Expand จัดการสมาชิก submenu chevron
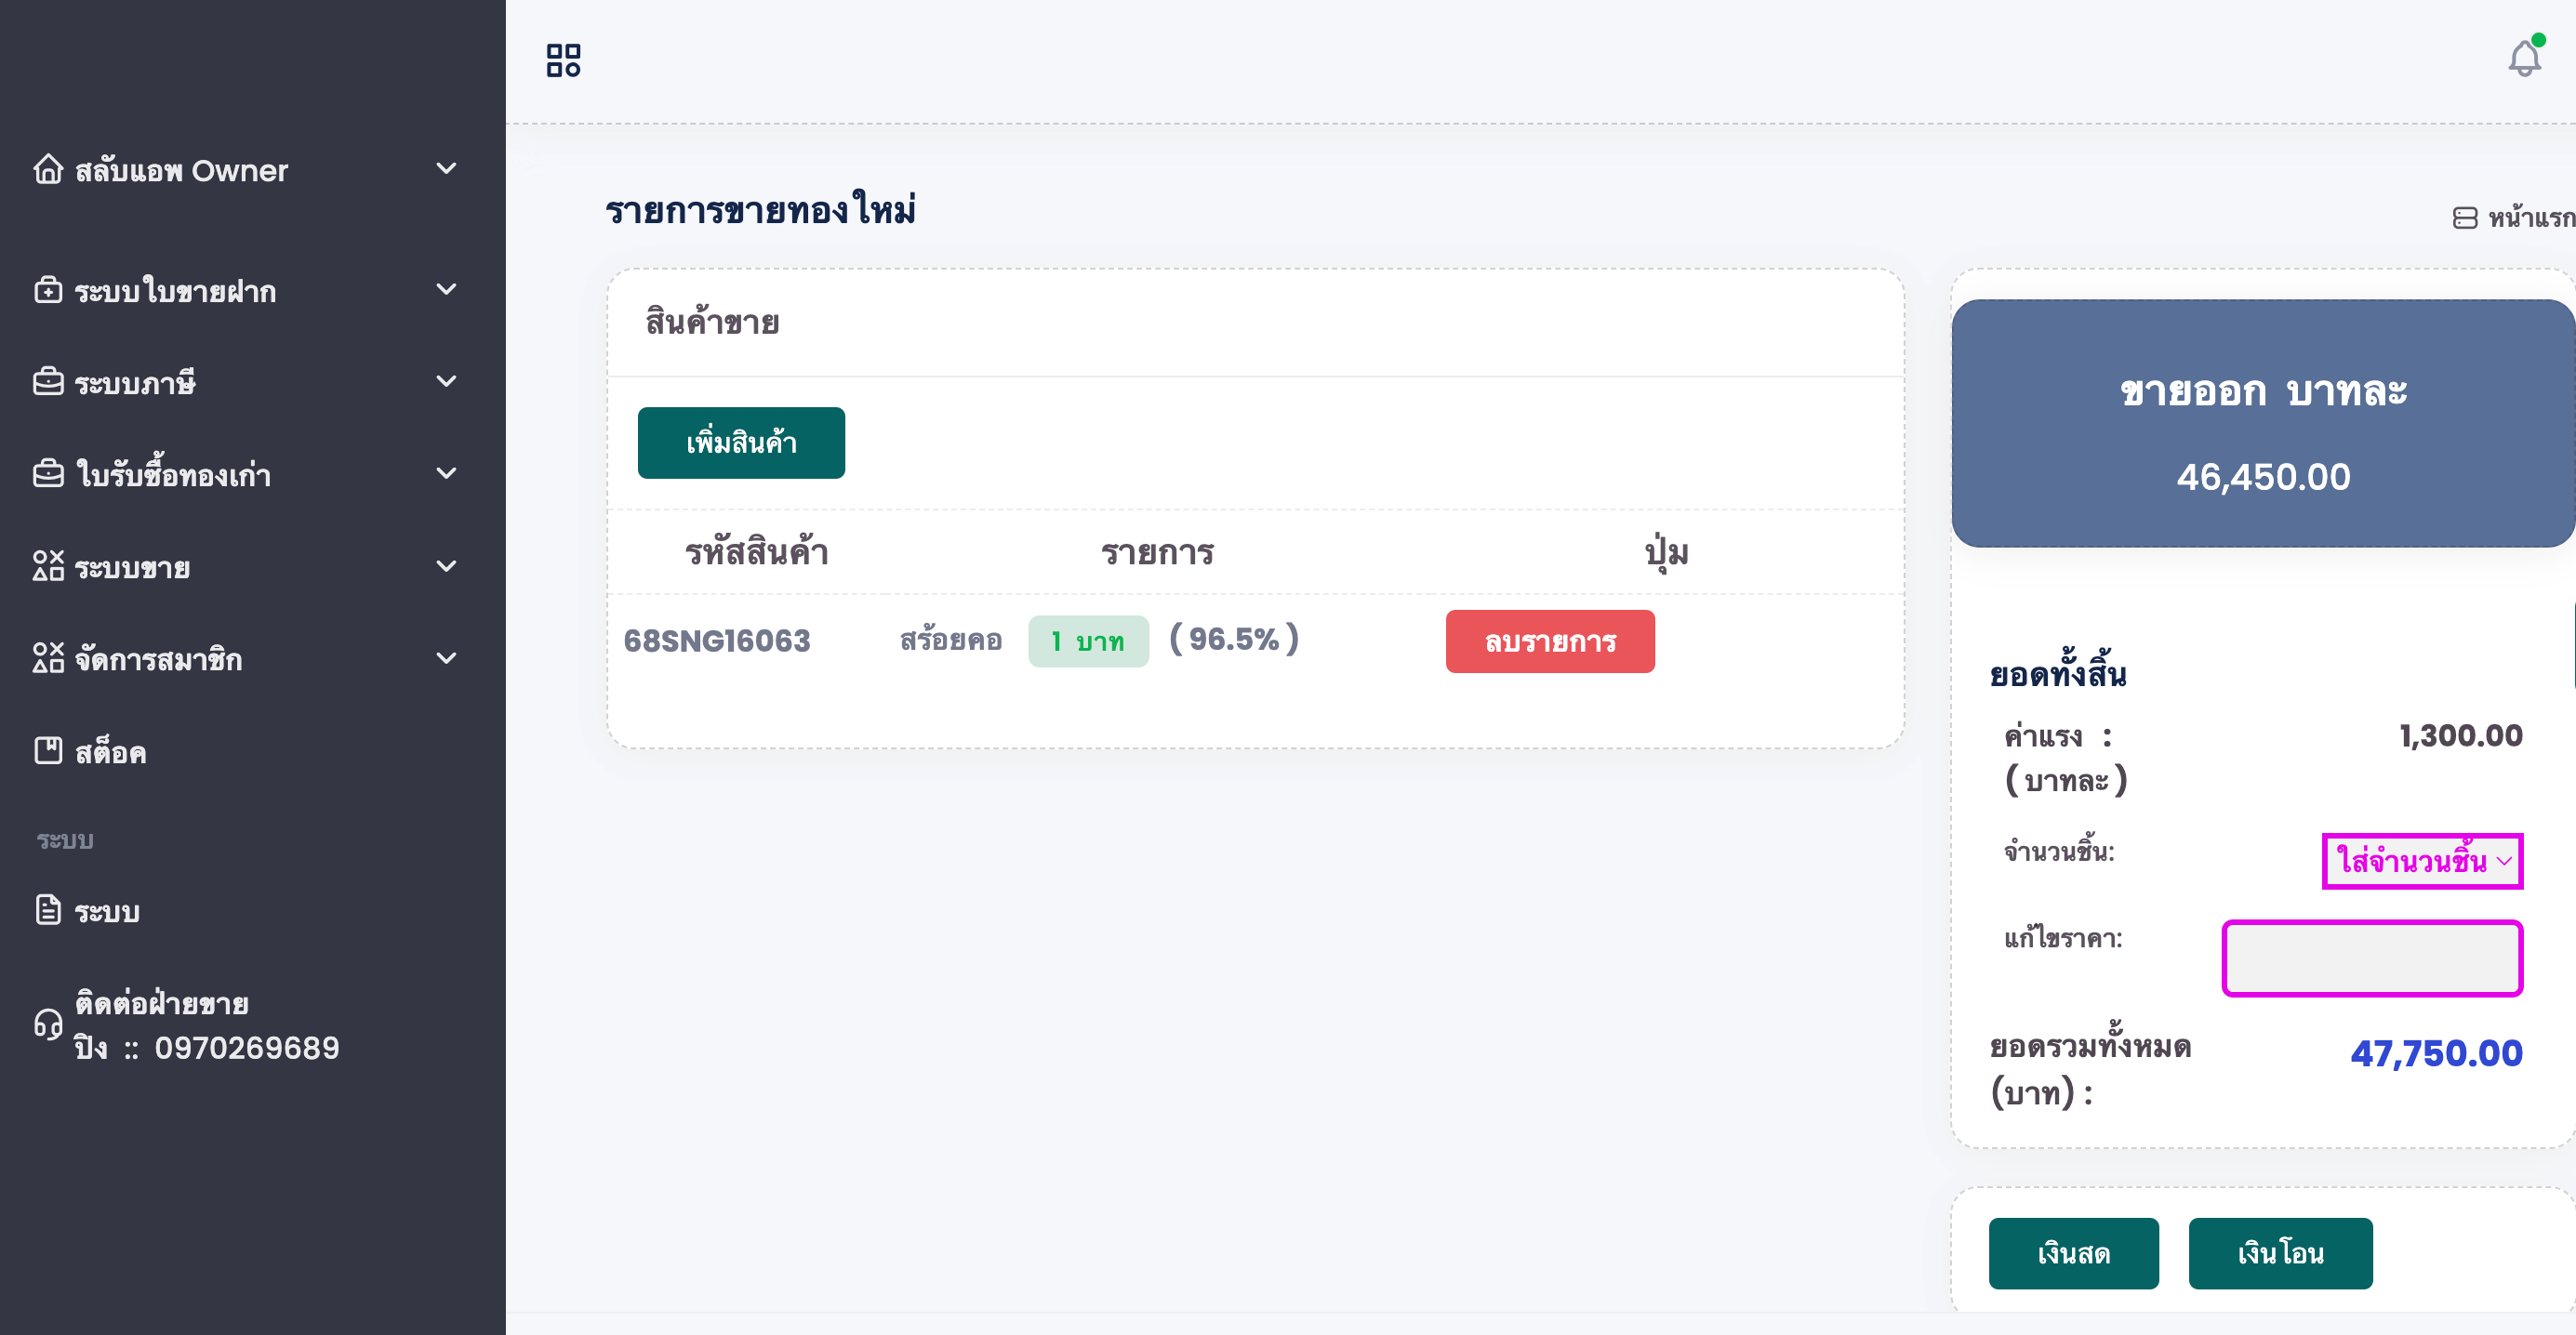 (x=447, y=658)
